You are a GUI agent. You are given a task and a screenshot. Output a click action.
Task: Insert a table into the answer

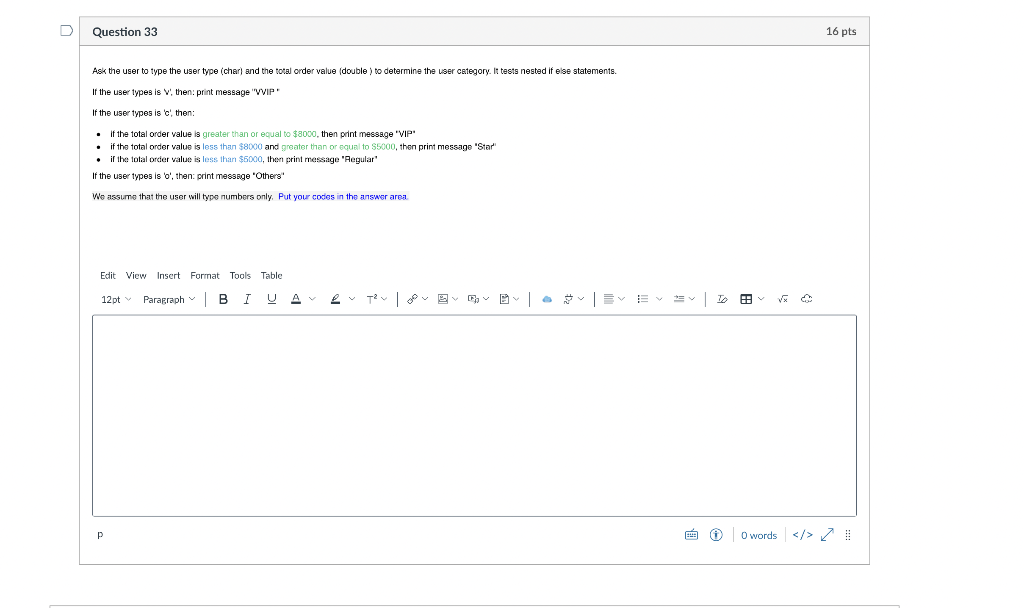(x=746, y=298)
